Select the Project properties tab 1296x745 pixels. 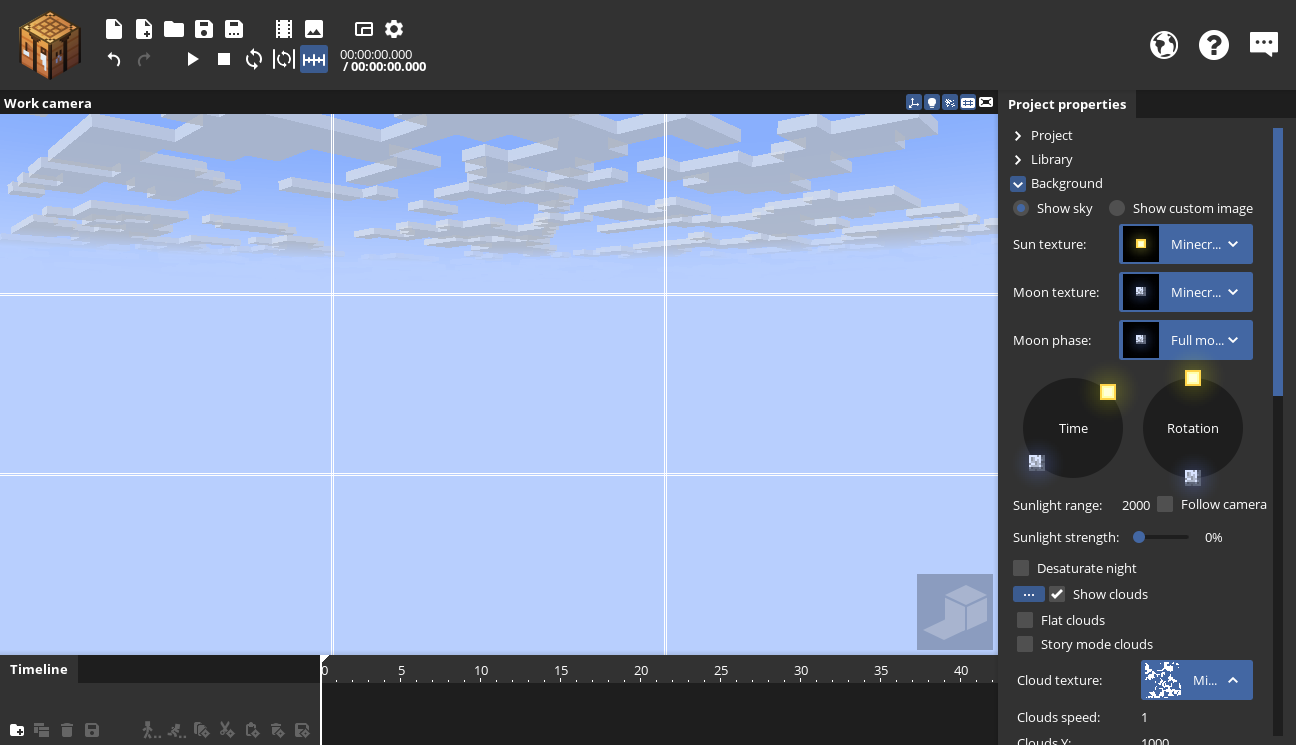1067,104
